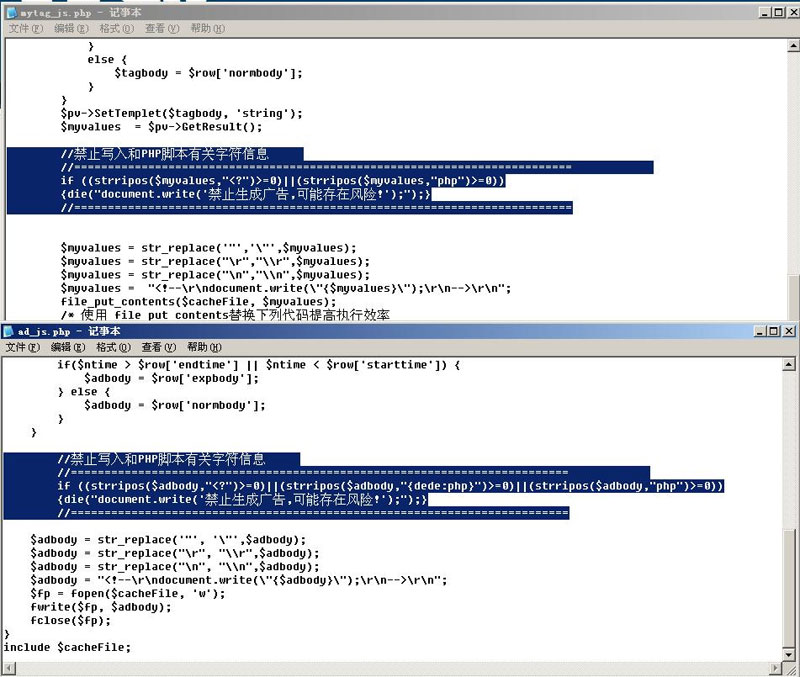
Task: Open 编辑 menu in mytag_js.php window
Action: point(70,29)
